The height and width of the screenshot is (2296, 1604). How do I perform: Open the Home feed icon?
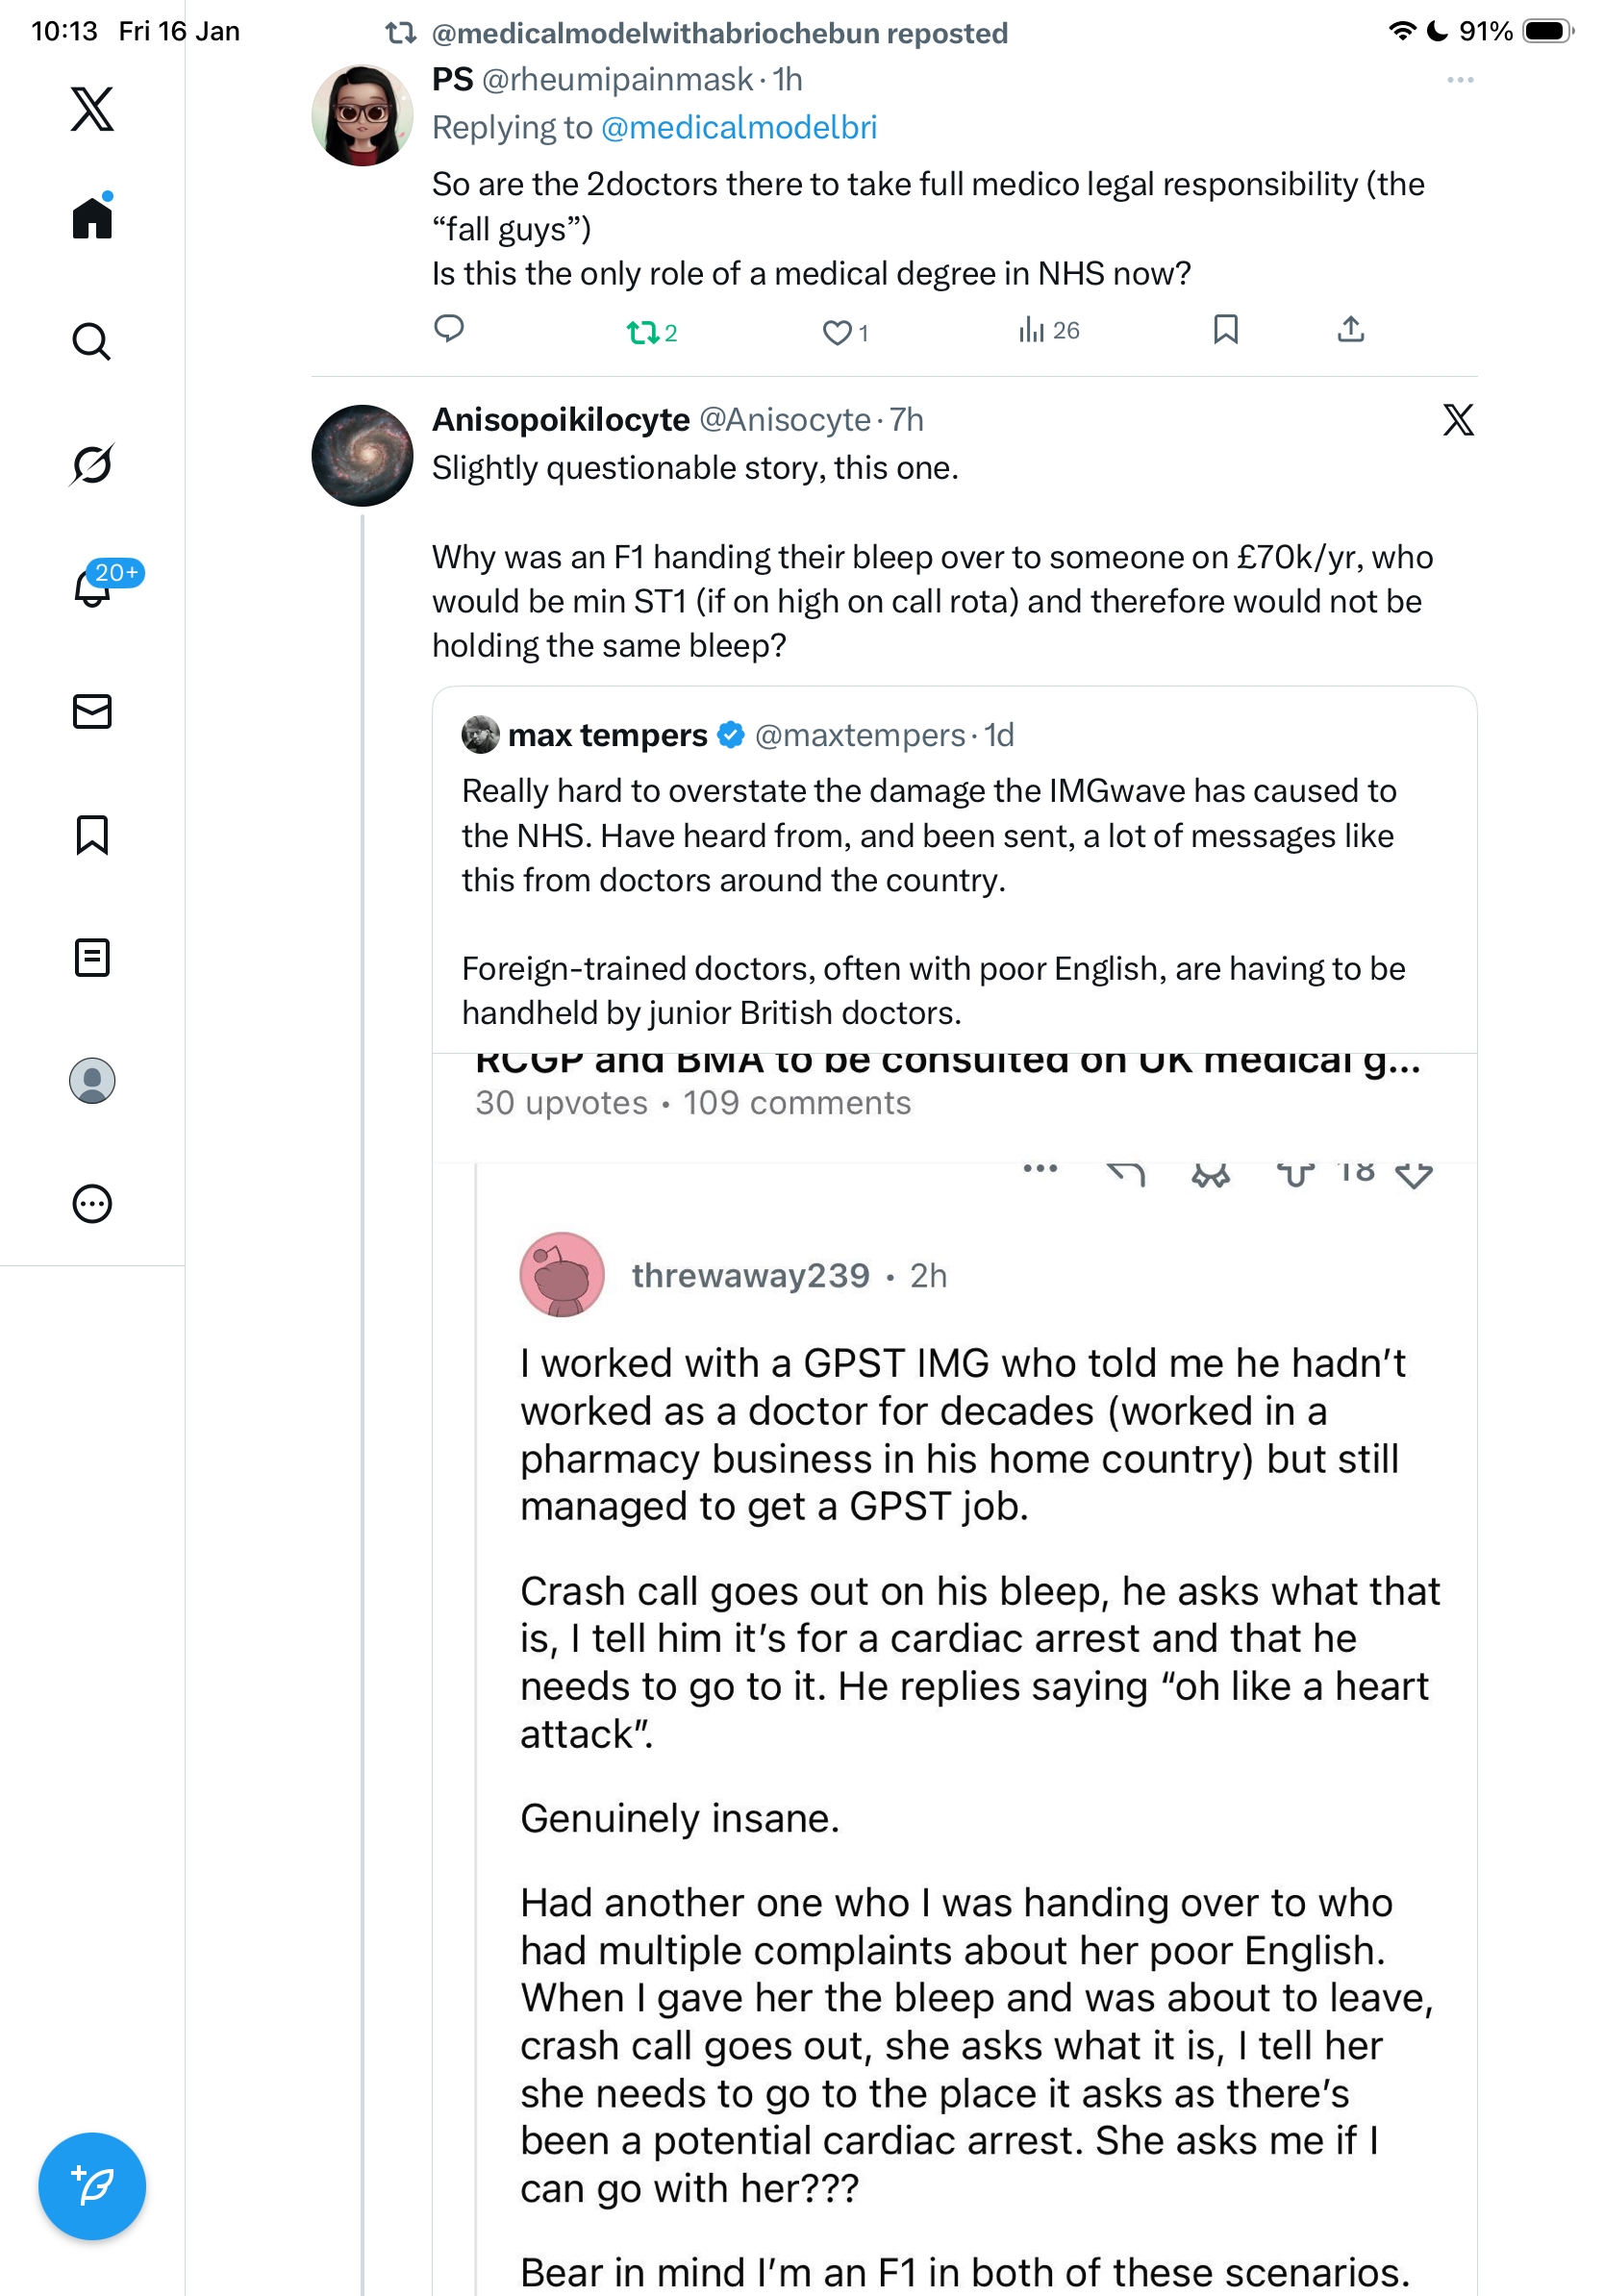pos(92,218)
